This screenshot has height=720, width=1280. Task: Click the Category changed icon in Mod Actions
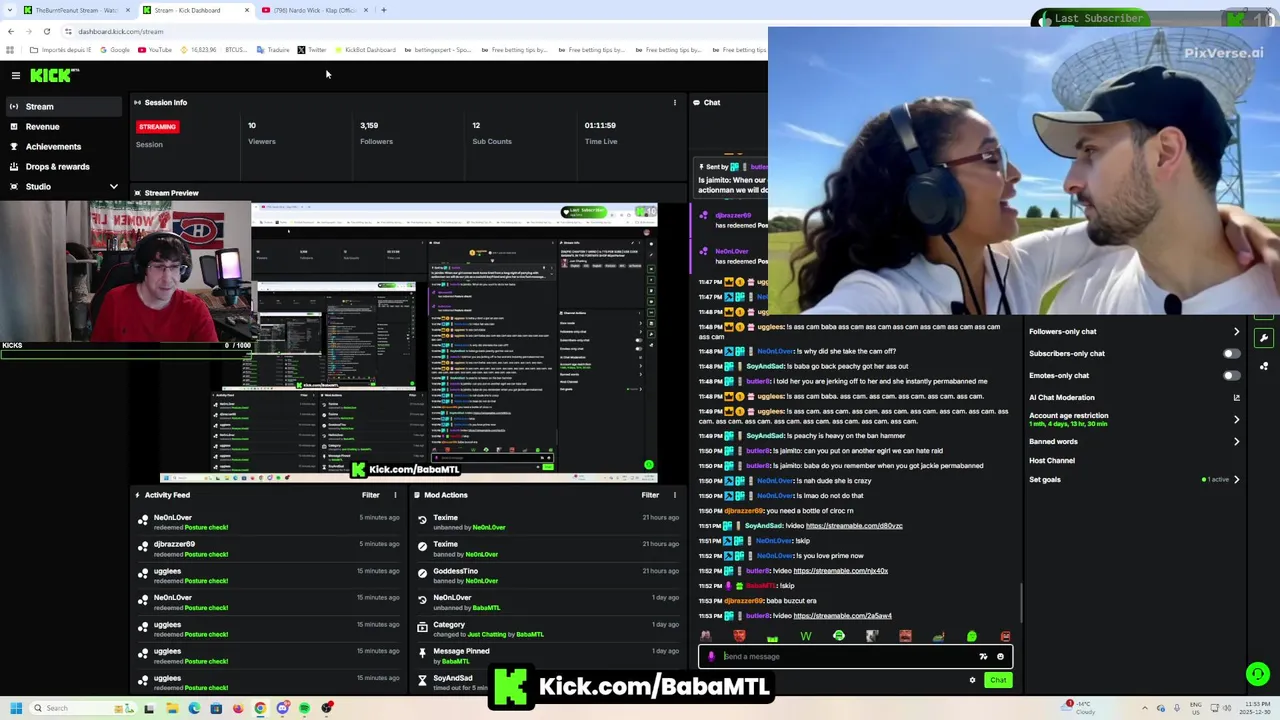click(422, 626)
